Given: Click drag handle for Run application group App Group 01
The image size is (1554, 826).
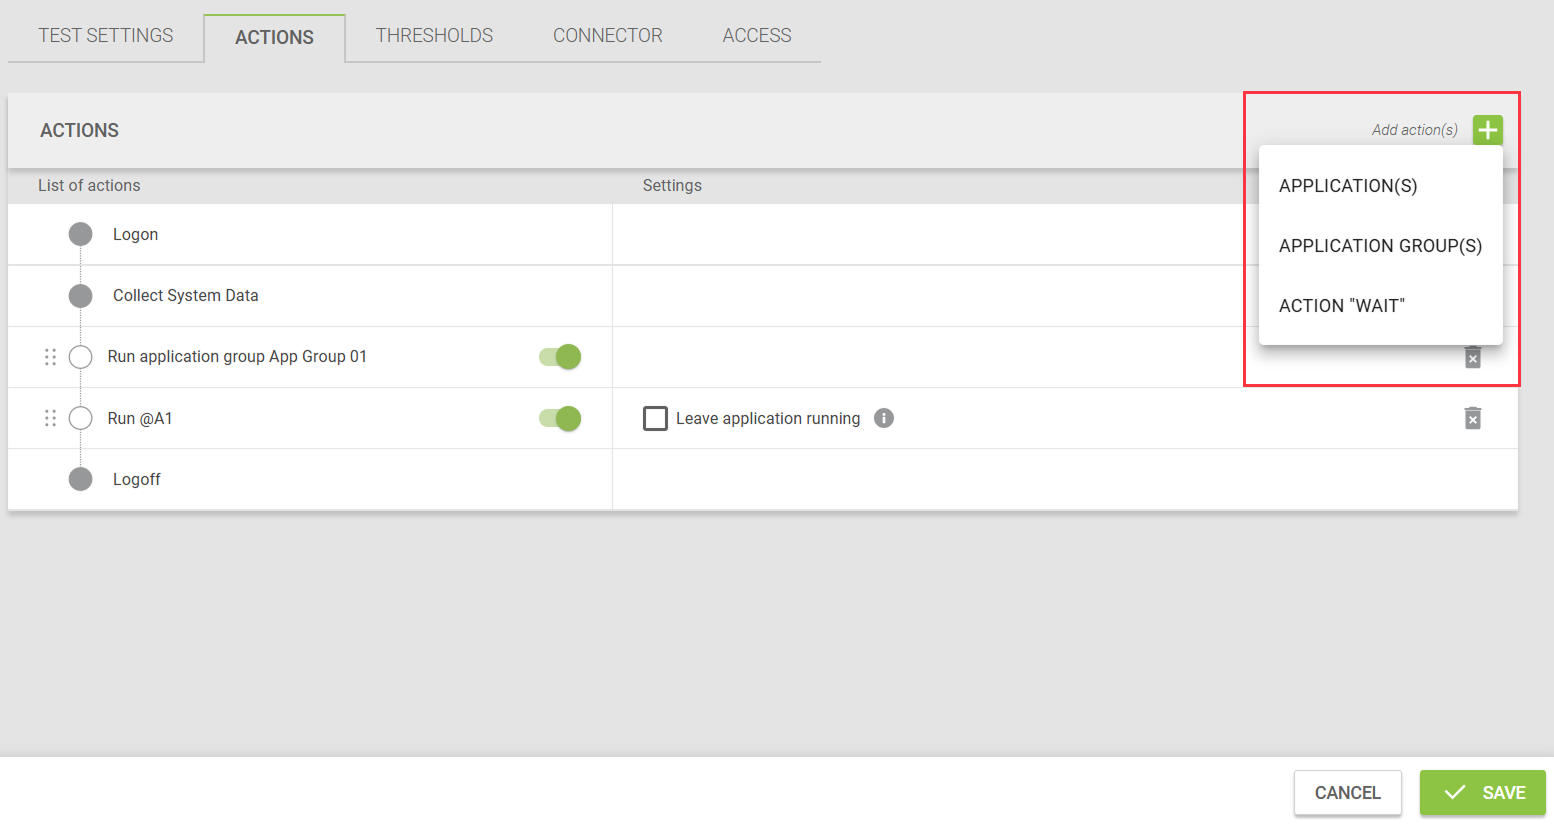Looking at the screenshot, I should click(50, 357).
